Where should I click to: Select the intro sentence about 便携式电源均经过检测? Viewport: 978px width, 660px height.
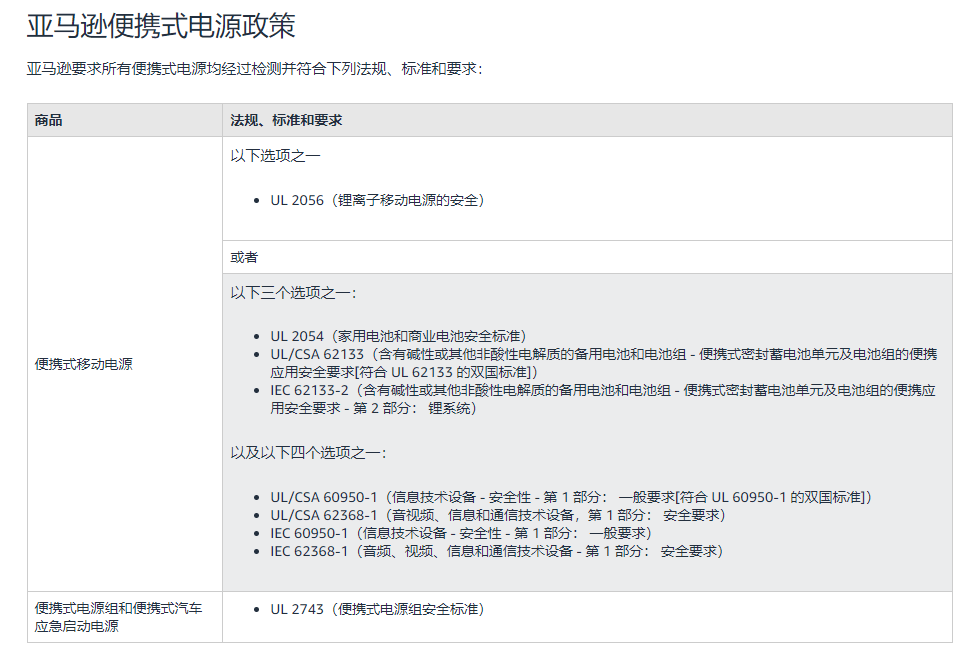click(254, 69)
